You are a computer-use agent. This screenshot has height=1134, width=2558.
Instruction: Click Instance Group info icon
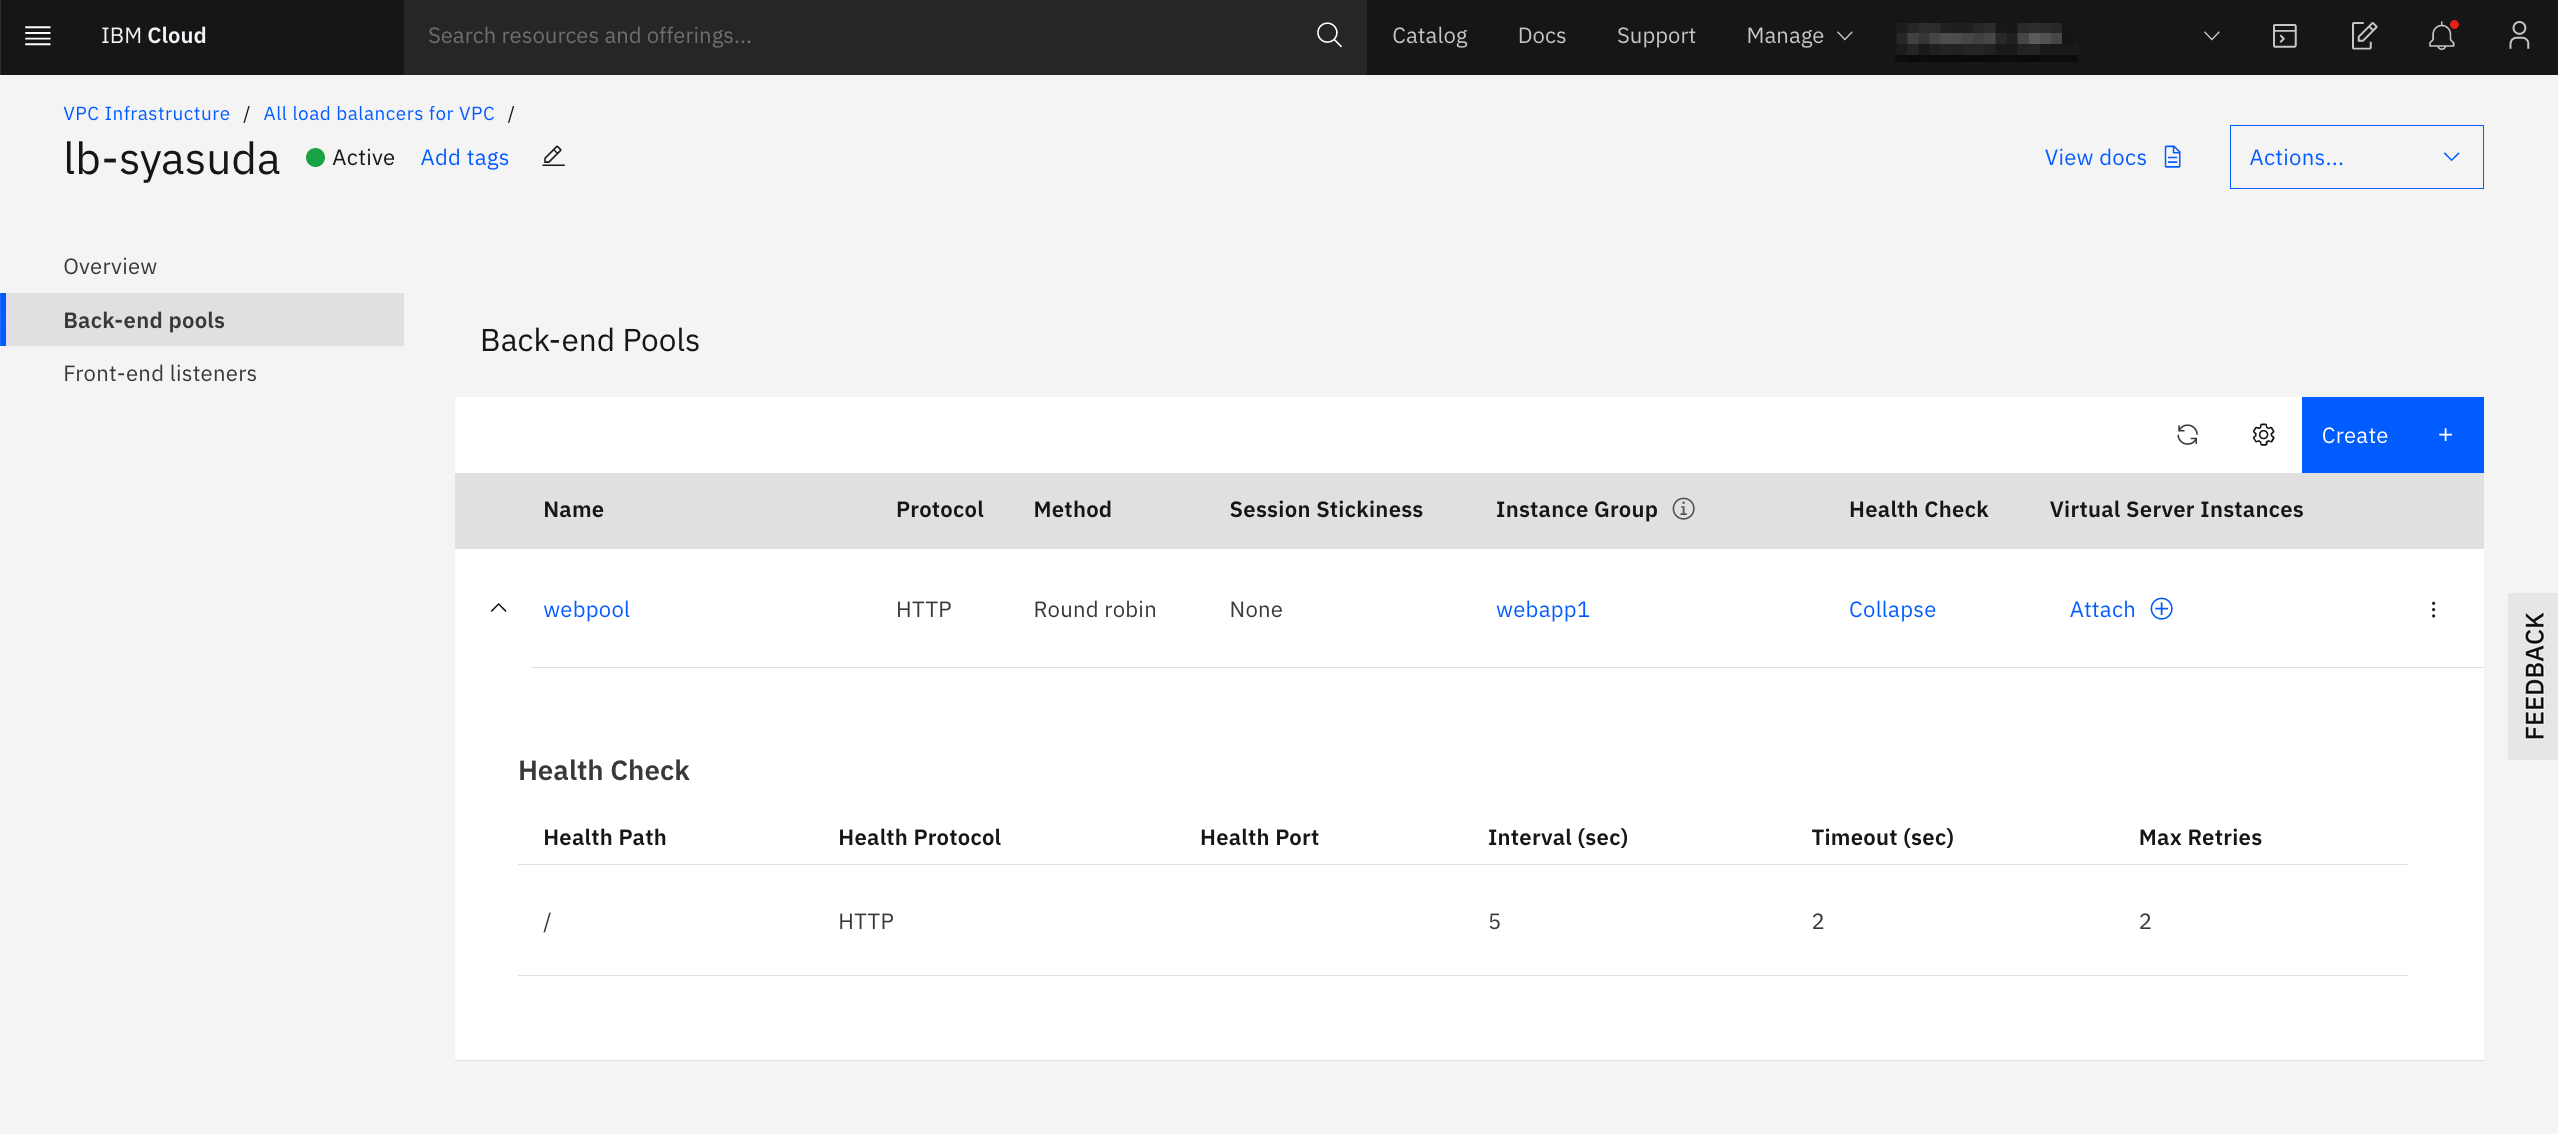coord(1684,509)
